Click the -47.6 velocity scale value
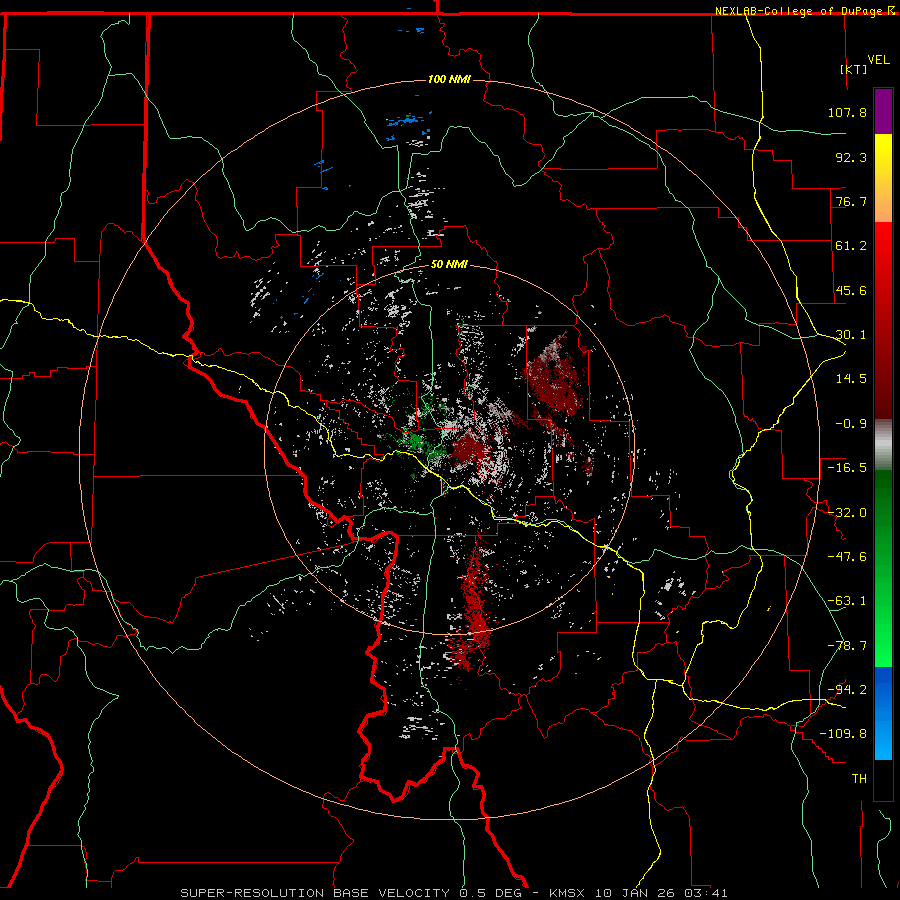The height and width of the screenshot is (900, 900). coord(847,557)
